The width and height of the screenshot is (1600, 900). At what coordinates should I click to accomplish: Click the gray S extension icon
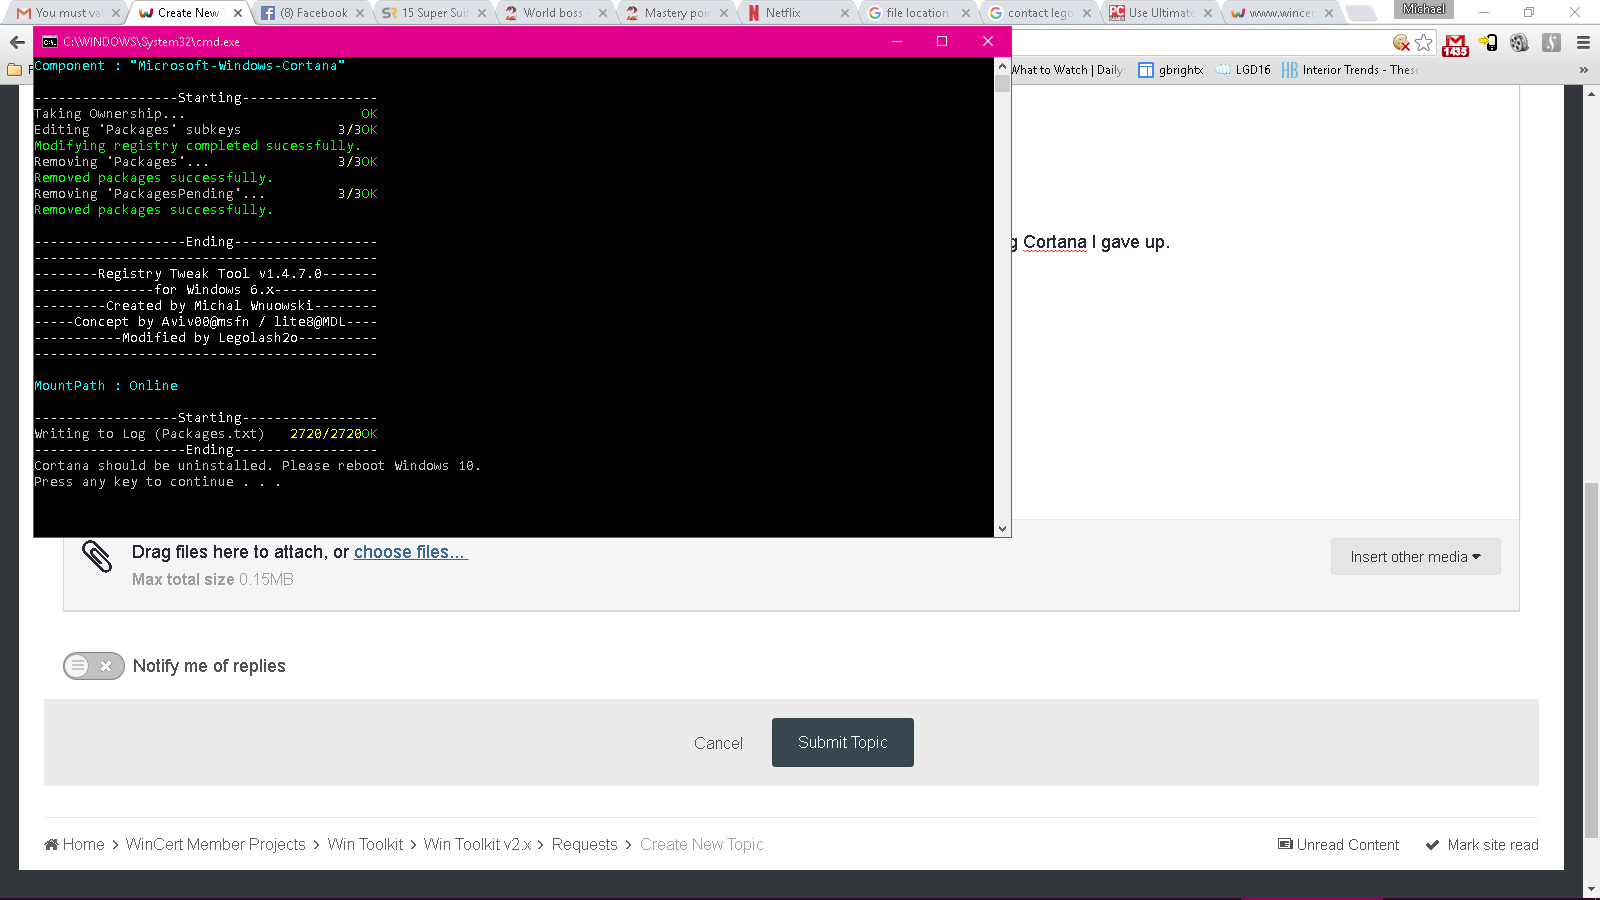[x=1551, y=42]
